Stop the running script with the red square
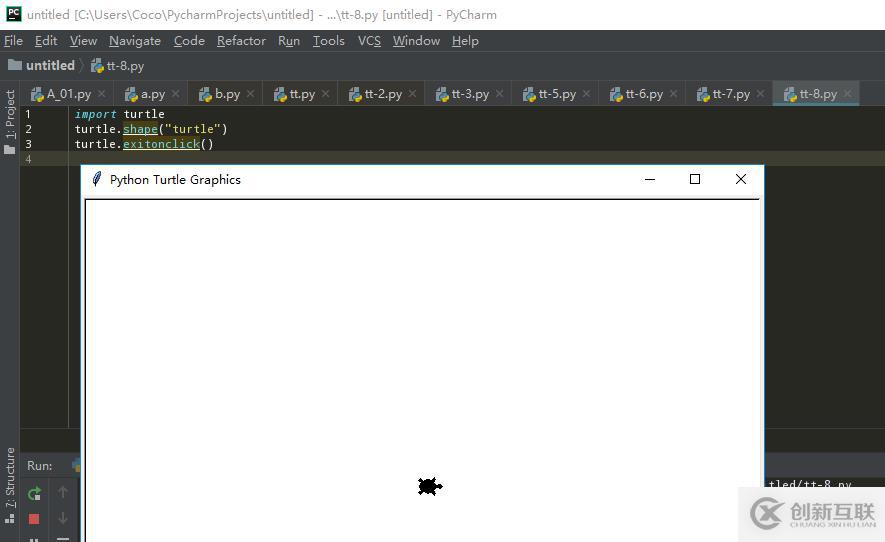The width and height of the screenshot is (885, 542). [x=34, y=519]
